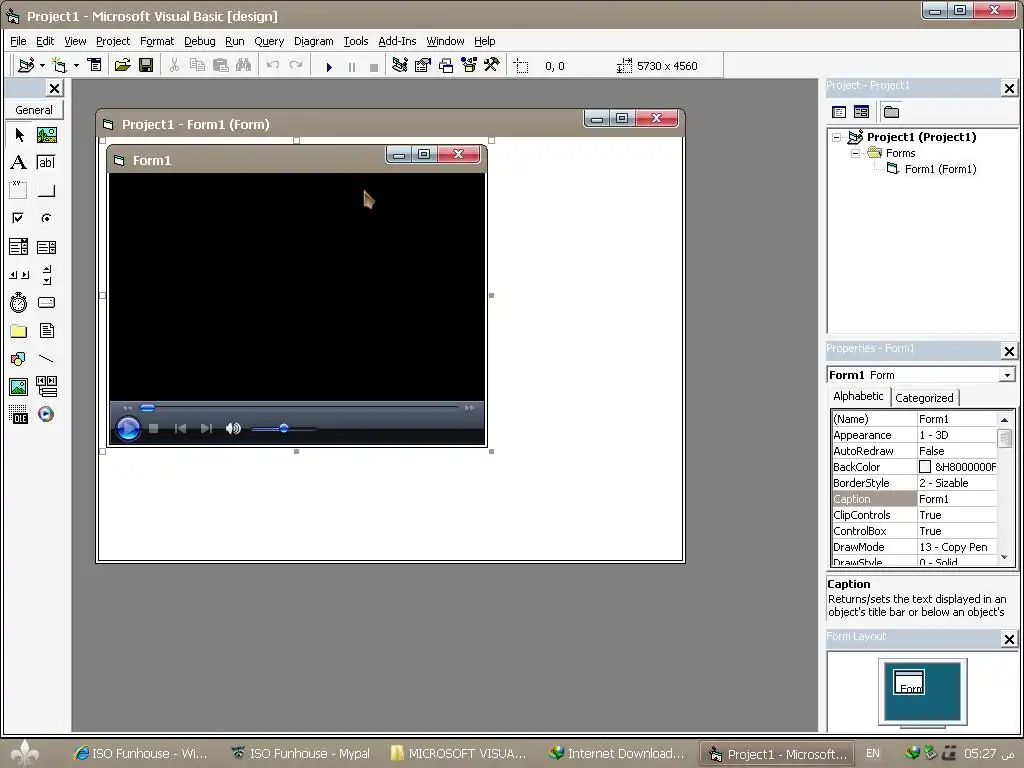Image resolution: width=1024 pixels, height=768 pixels.
Task: Select the OptionButton control in the toolbox
Action: [46, 218]
